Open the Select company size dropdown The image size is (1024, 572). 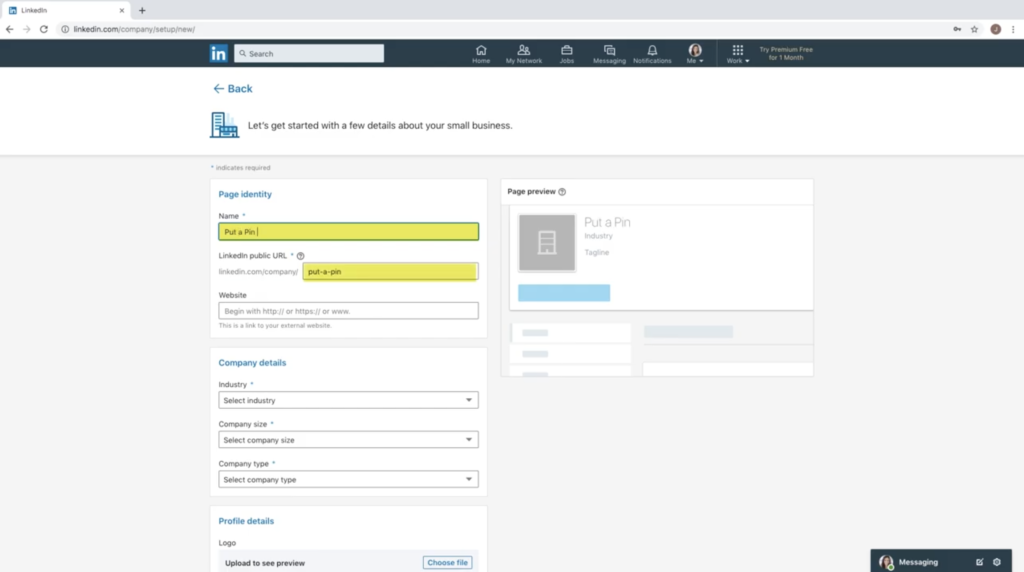coord(348,440)
